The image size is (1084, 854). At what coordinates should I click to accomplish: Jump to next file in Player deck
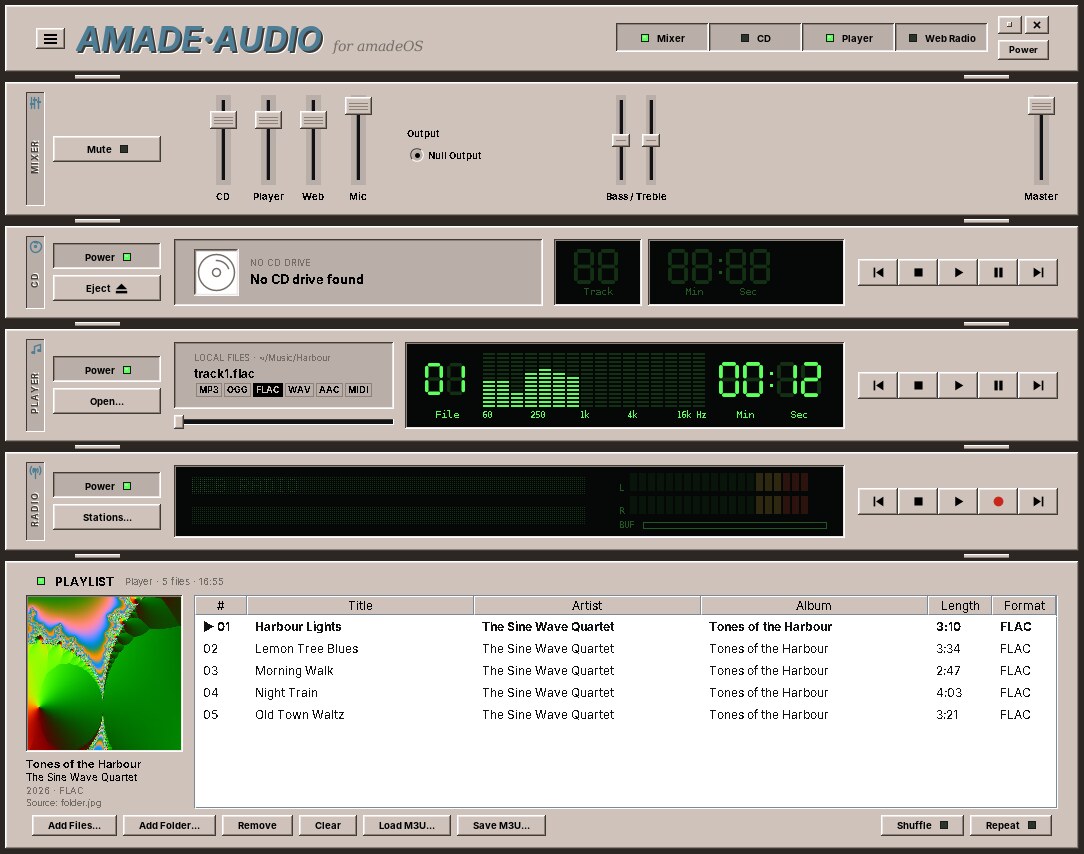[1038, 386]
